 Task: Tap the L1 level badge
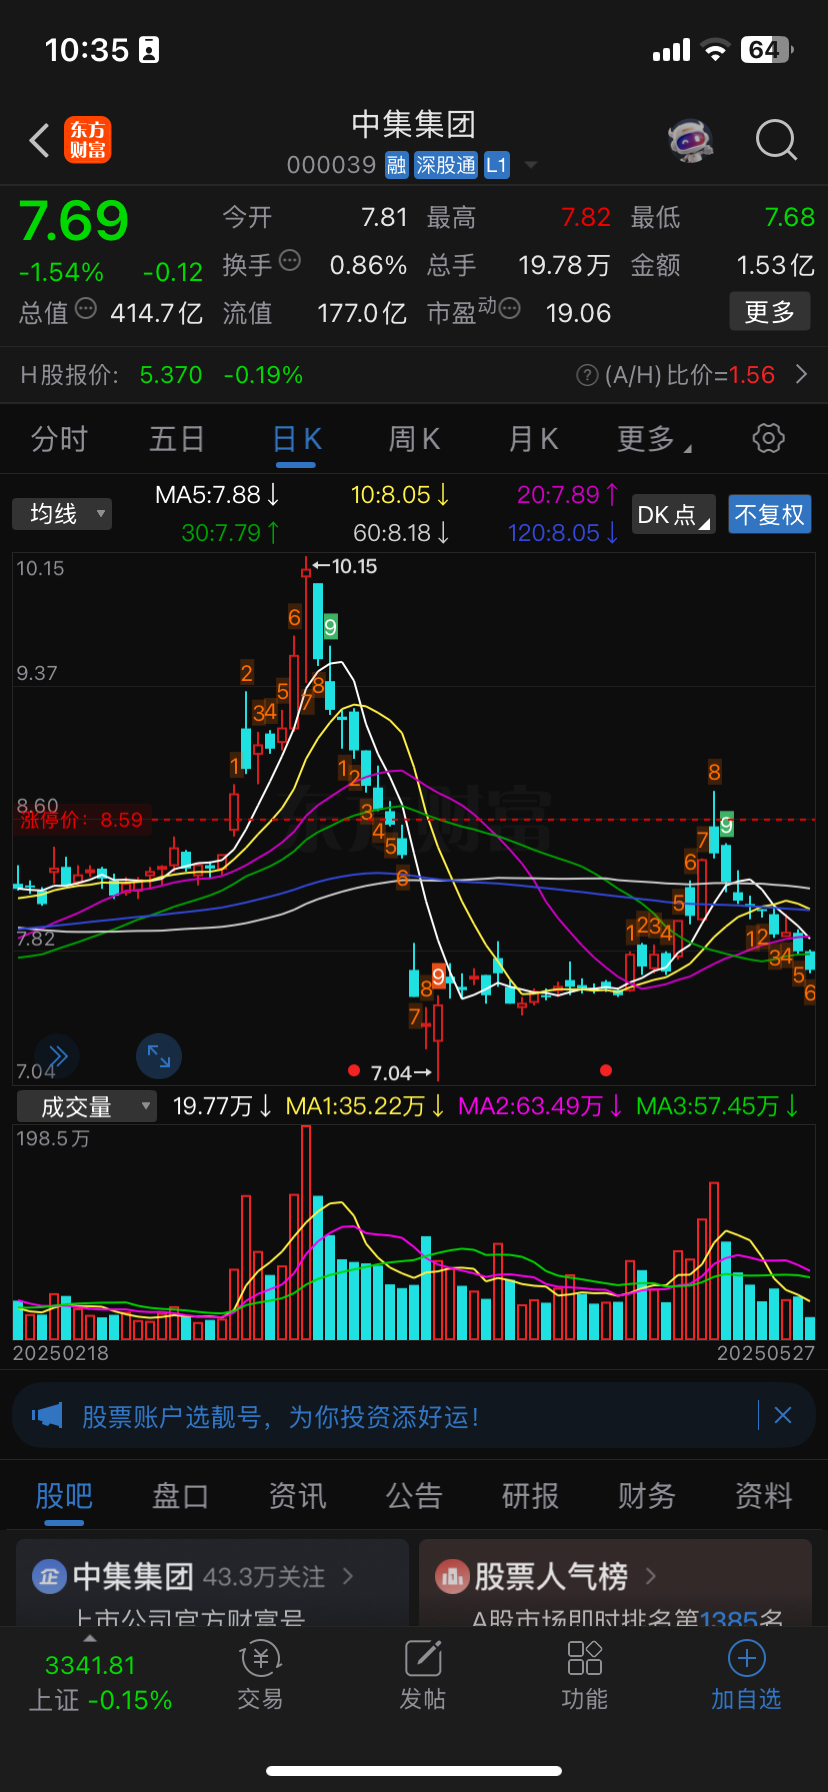(497, 165)
